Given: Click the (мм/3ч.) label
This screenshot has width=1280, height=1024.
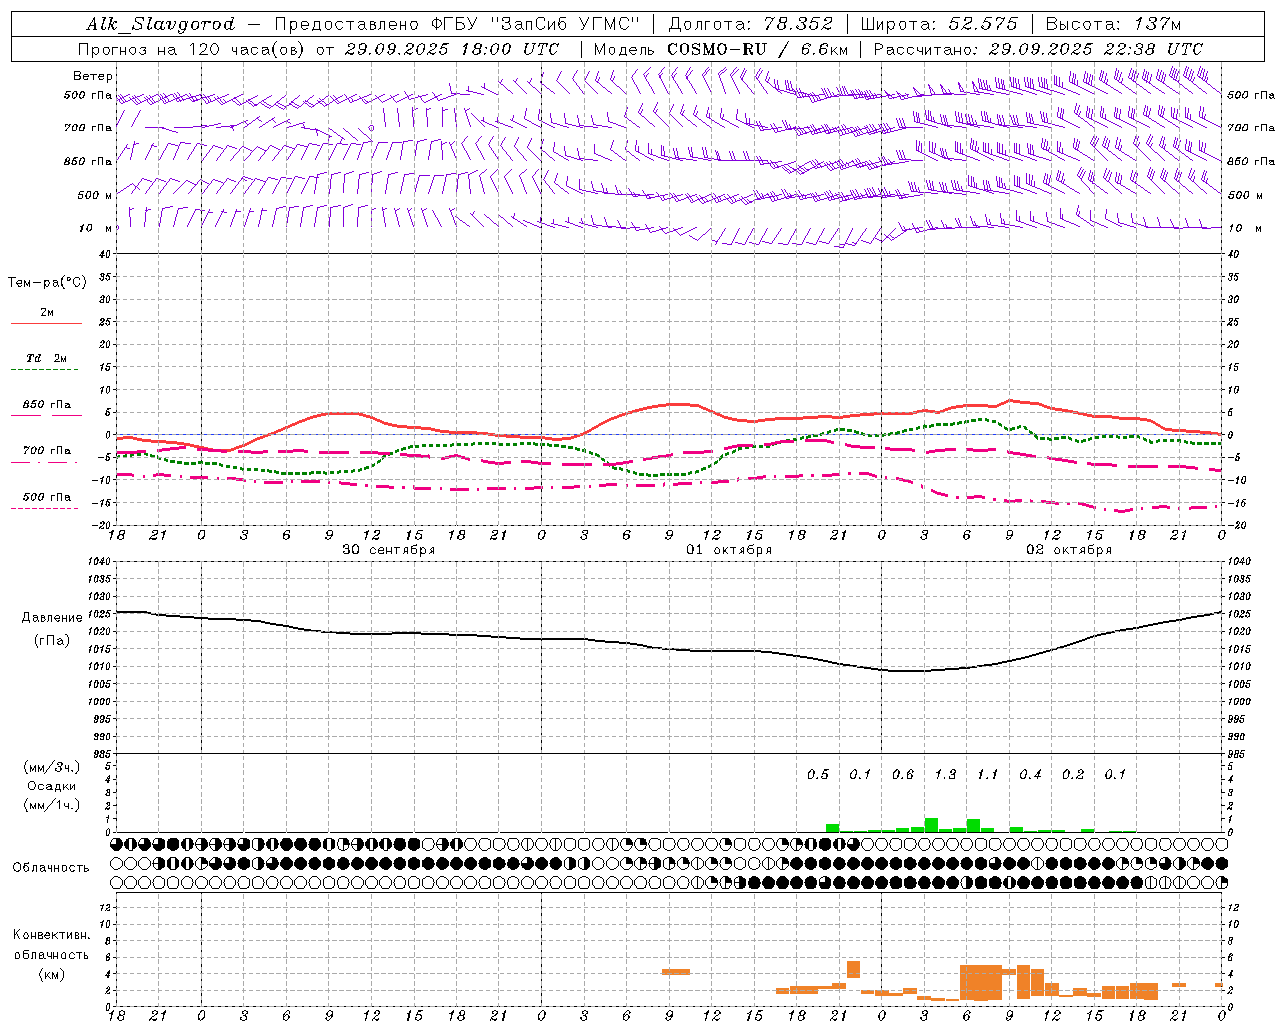Looking at the screenshot, I should tap(52, 768).
